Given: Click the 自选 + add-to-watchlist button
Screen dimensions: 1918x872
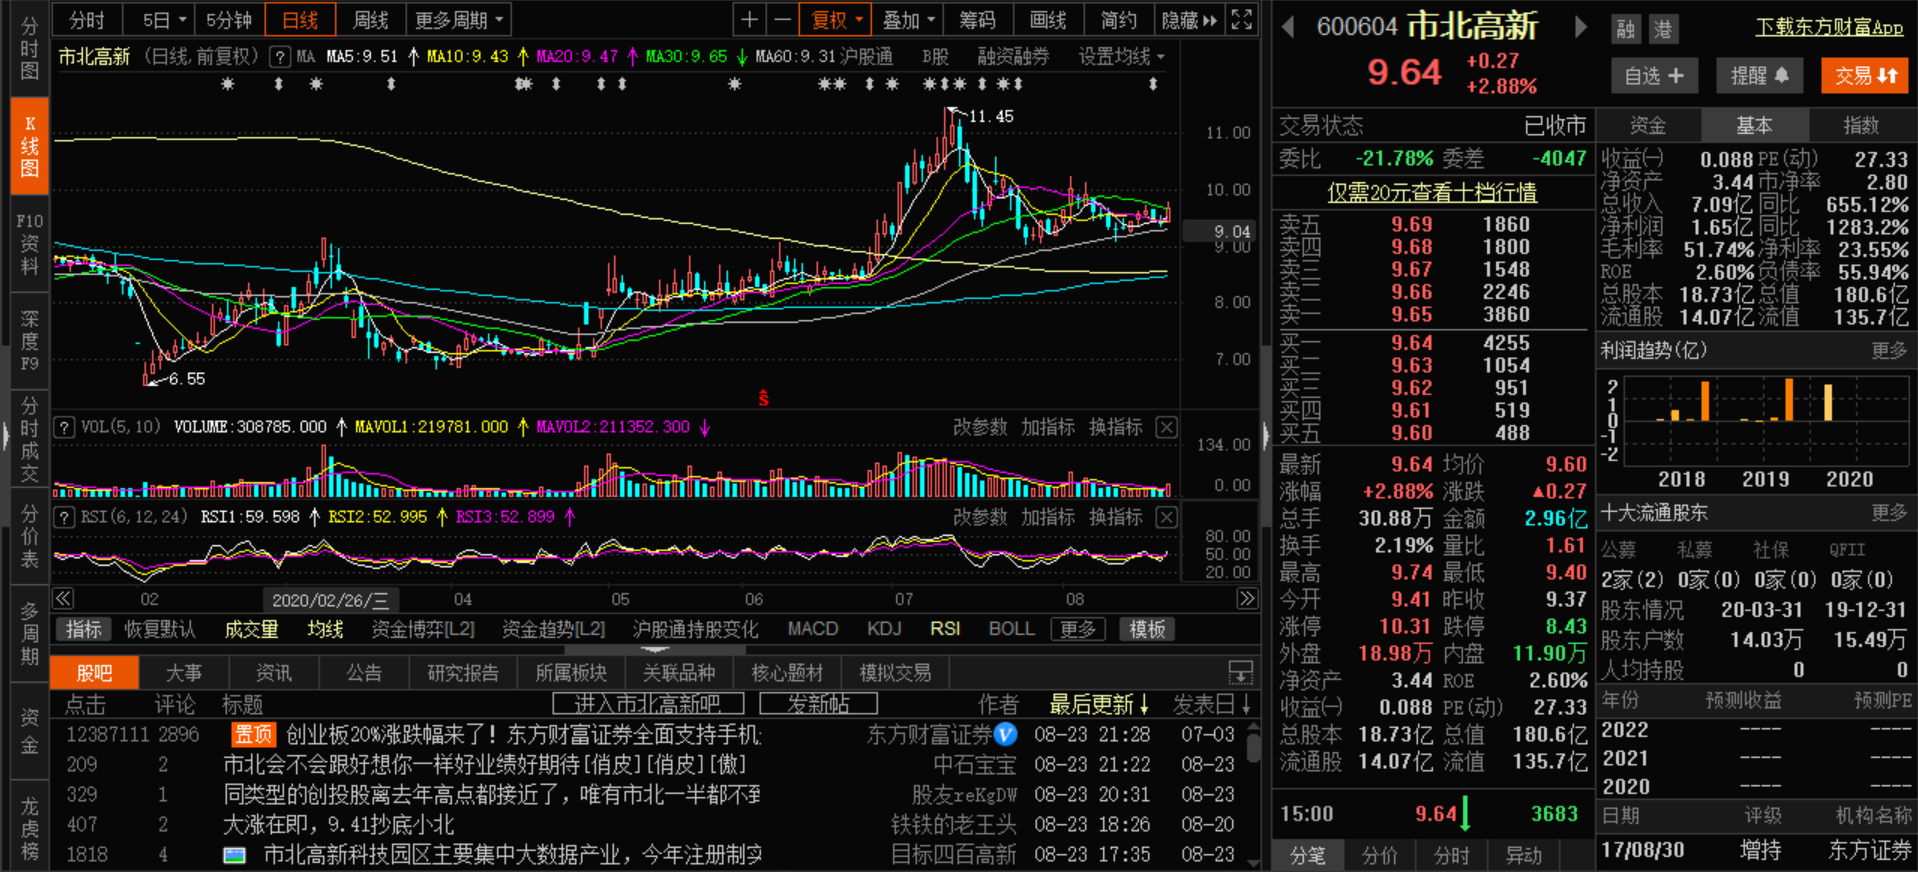Looking at the screenshot, I should point(1654,76).
